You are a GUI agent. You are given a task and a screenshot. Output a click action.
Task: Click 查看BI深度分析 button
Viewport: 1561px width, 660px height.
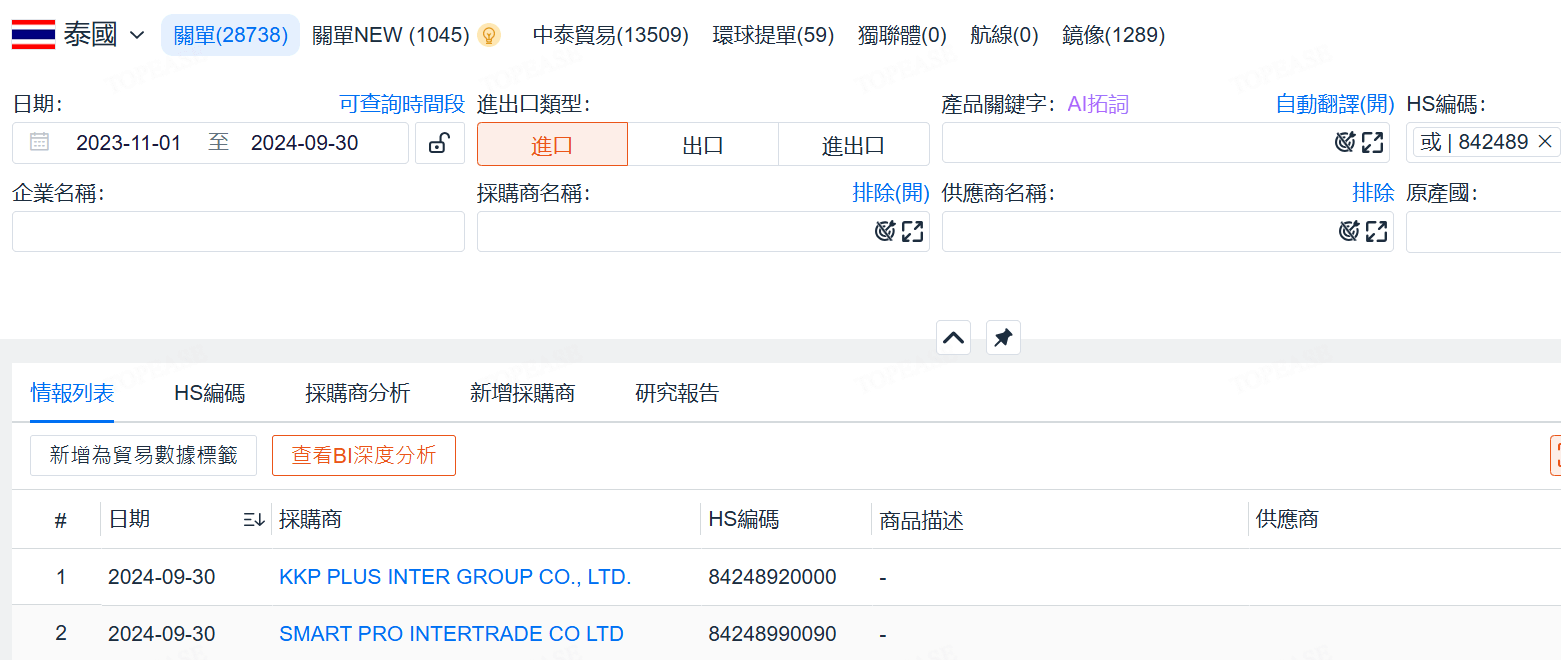point(364,455)
